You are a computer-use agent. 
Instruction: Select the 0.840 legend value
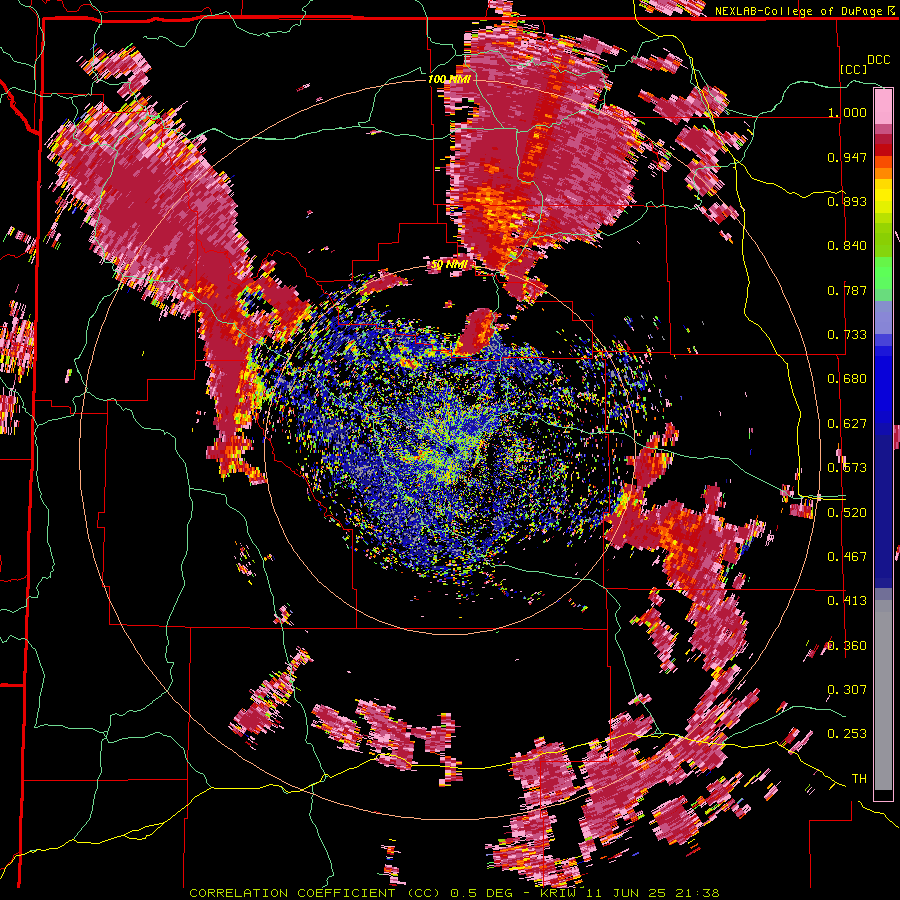pos(847,246)
